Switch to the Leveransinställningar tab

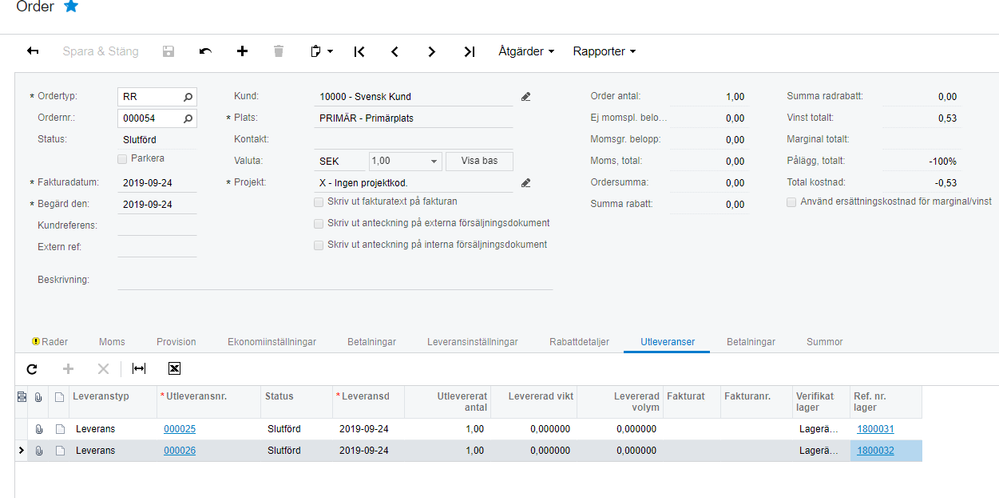click(472, 341)
